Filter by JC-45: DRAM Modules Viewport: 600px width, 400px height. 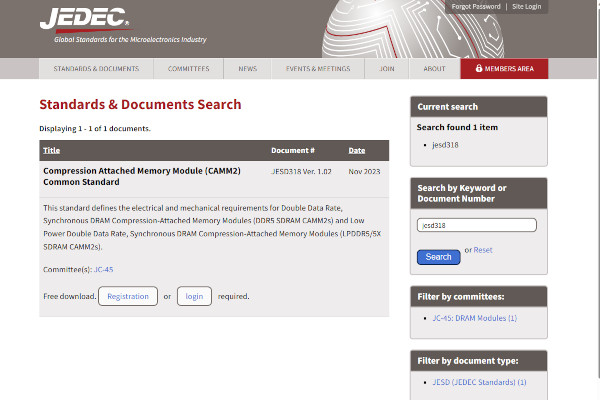point(474,318)
